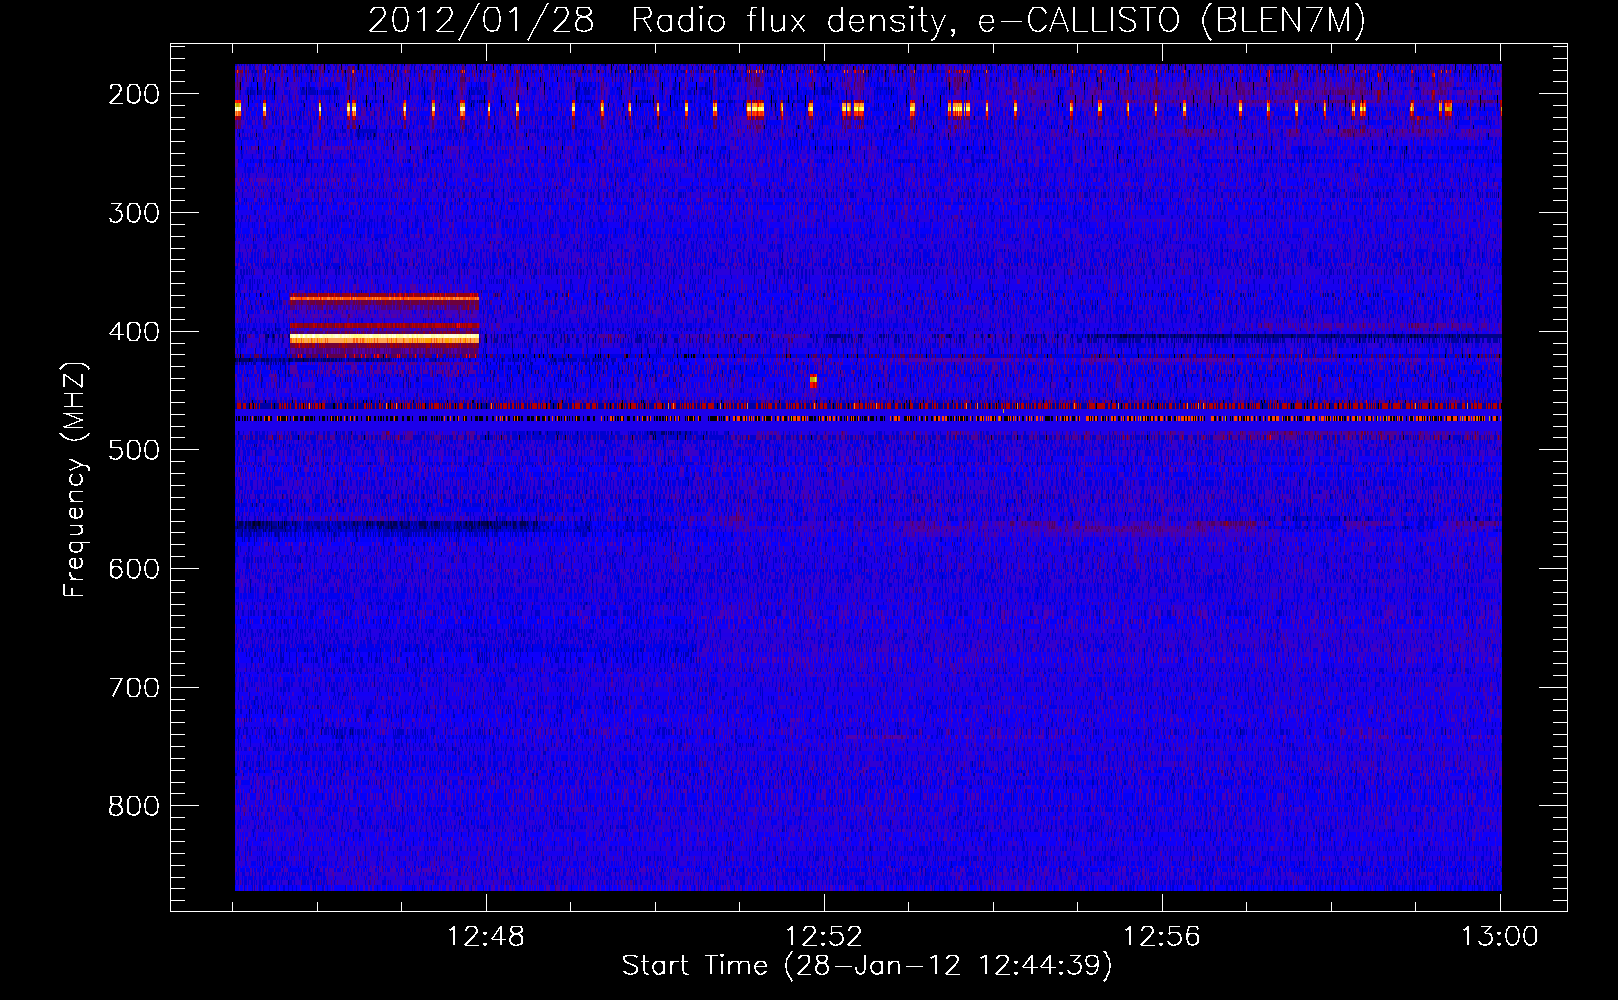
Task: Click the 12:48 time tick label
Action: 486,937
